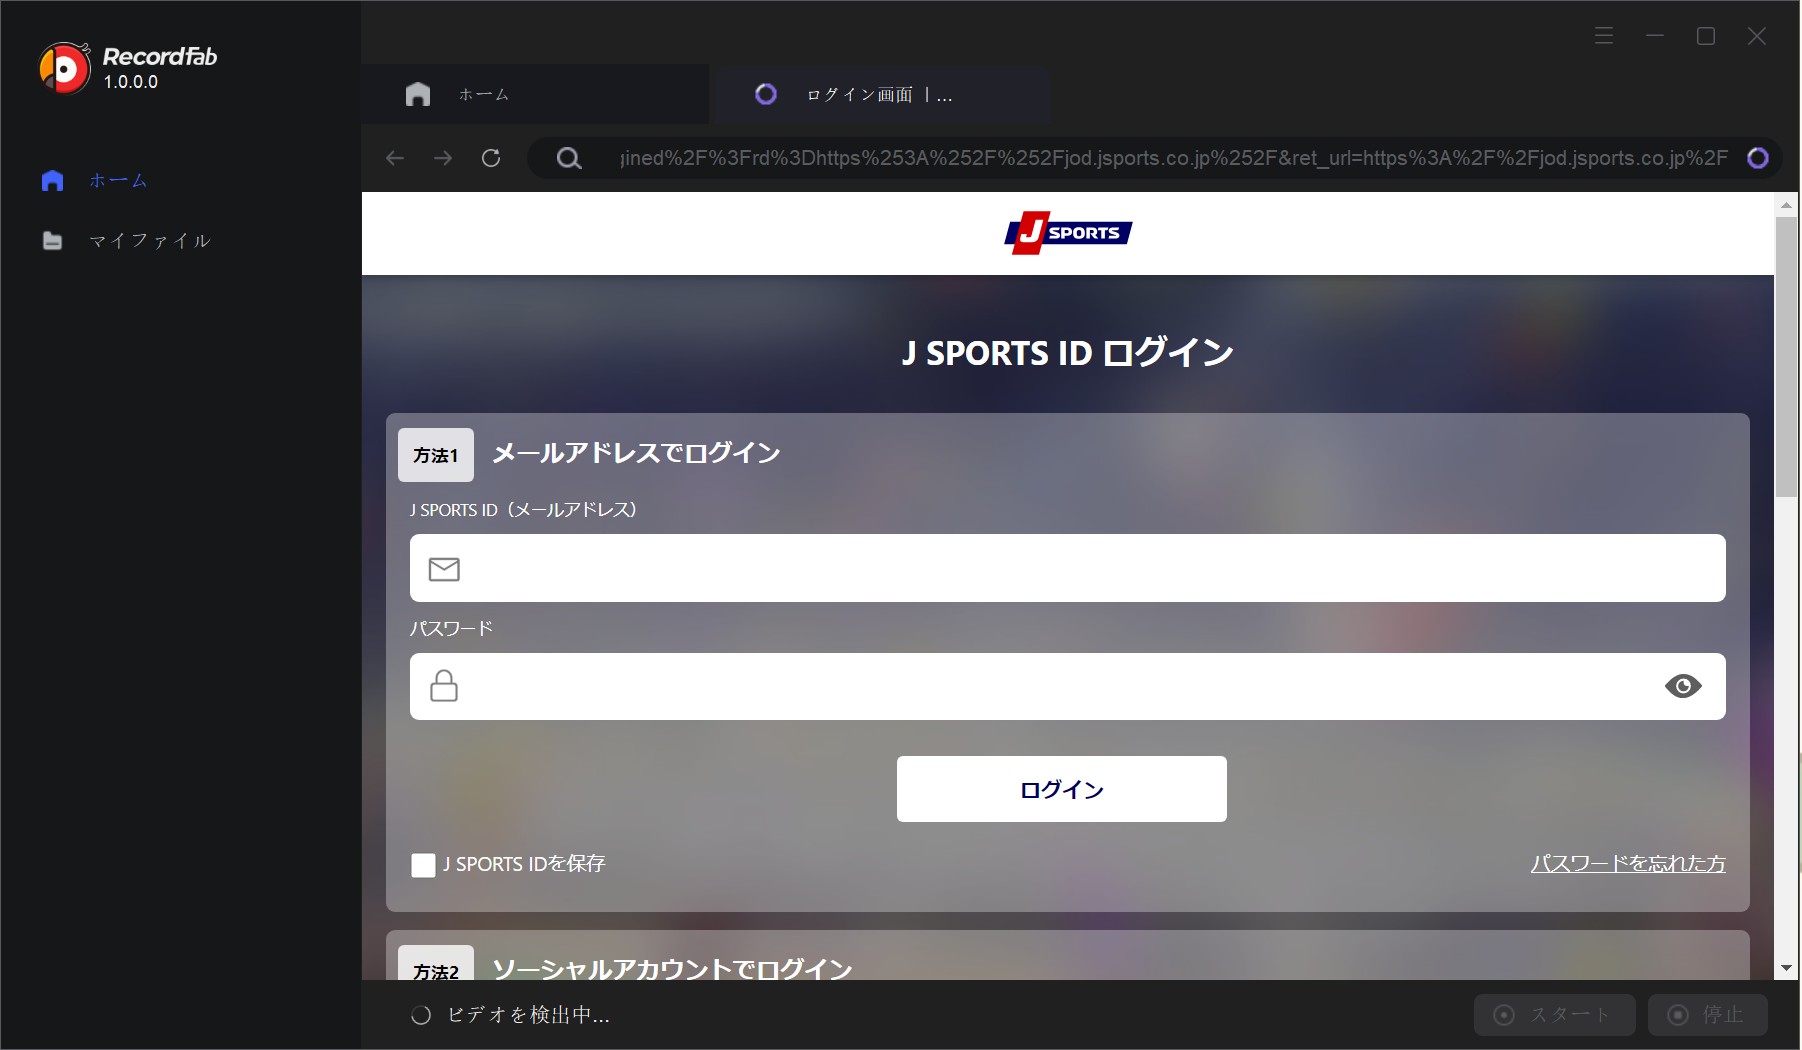Click the URL address bar text
This screenshot has width=1802, height=1050.
tap(1173, 158)
